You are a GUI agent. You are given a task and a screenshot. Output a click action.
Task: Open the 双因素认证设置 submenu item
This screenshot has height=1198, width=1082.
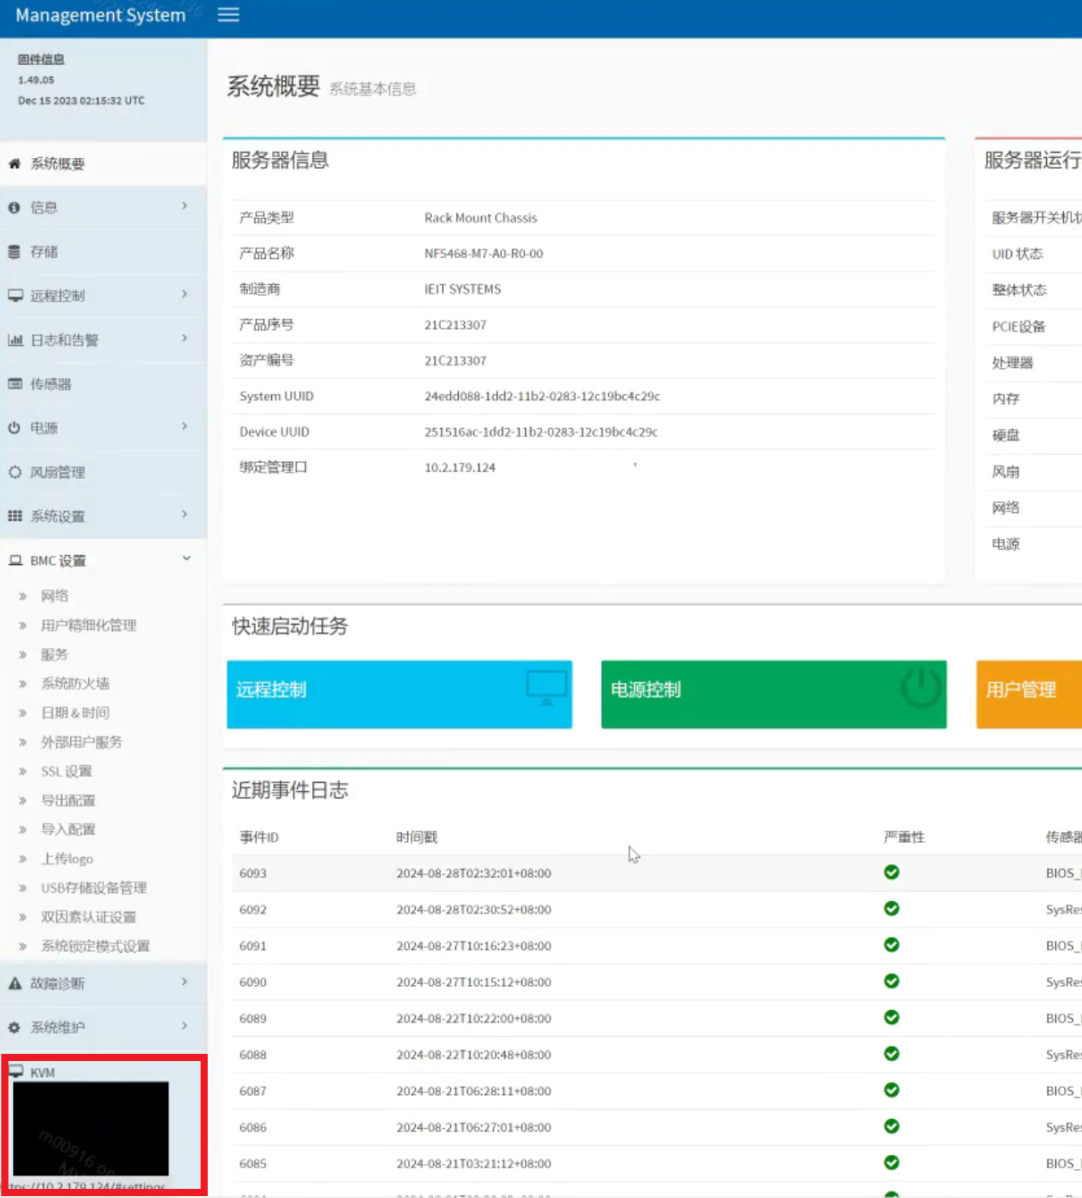click(89, 917)
